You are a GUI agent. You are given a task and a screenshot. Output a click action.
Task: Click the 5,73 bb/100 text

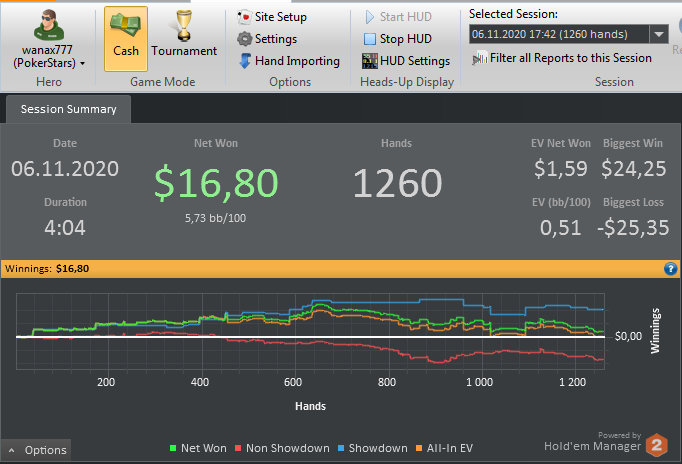[x=215, y=218]
